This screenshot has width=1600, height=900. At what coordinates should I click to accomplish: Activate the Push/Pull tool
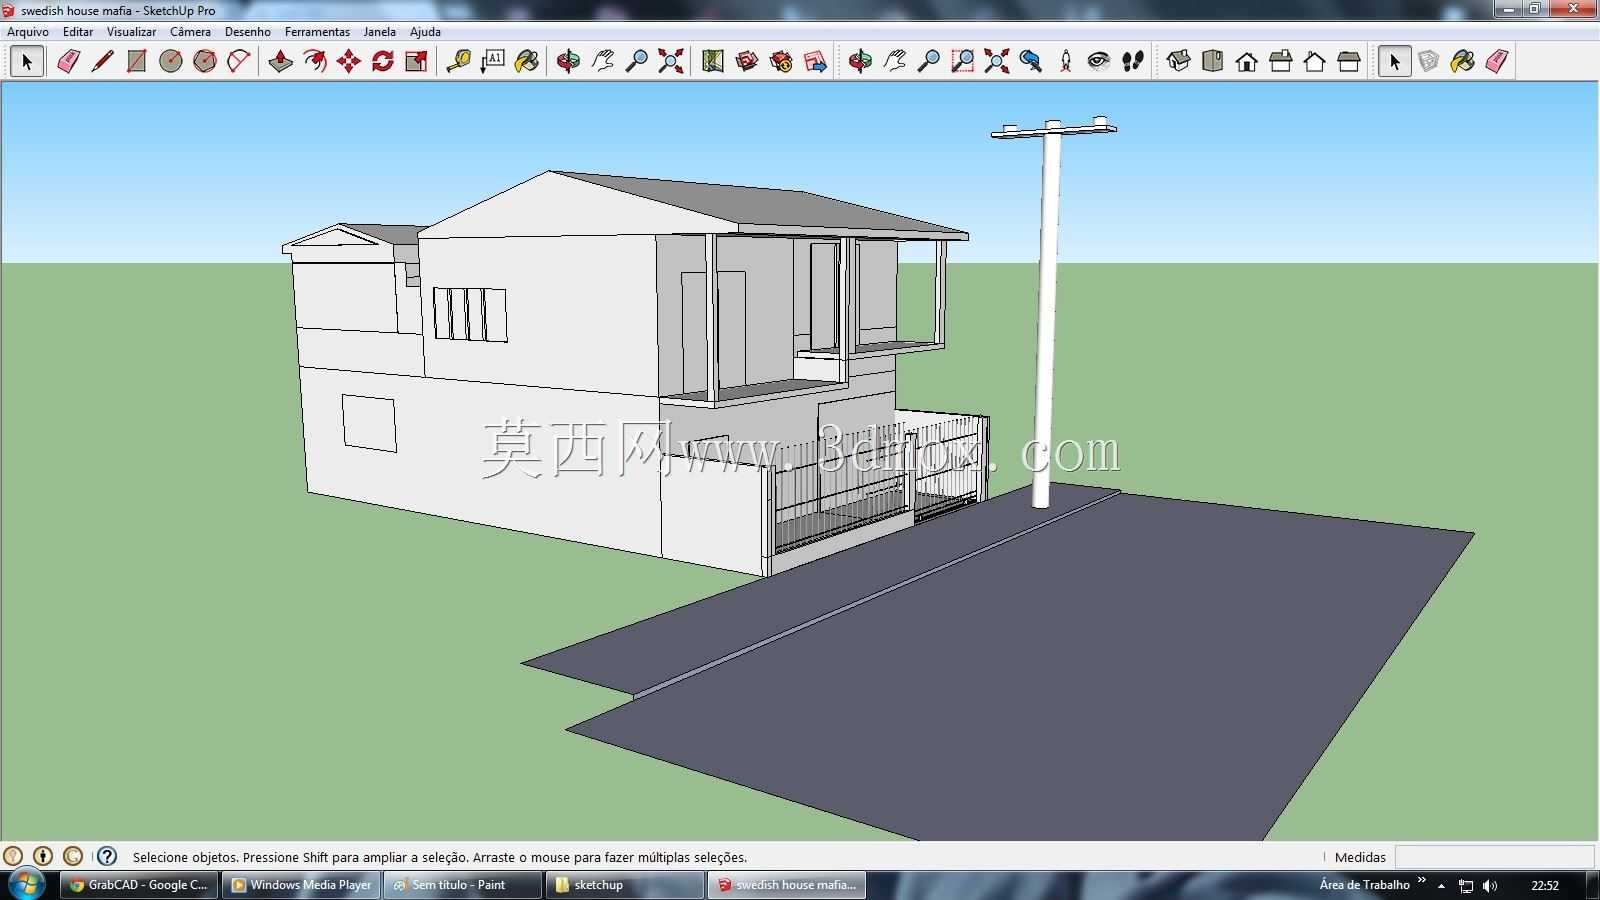280,62
